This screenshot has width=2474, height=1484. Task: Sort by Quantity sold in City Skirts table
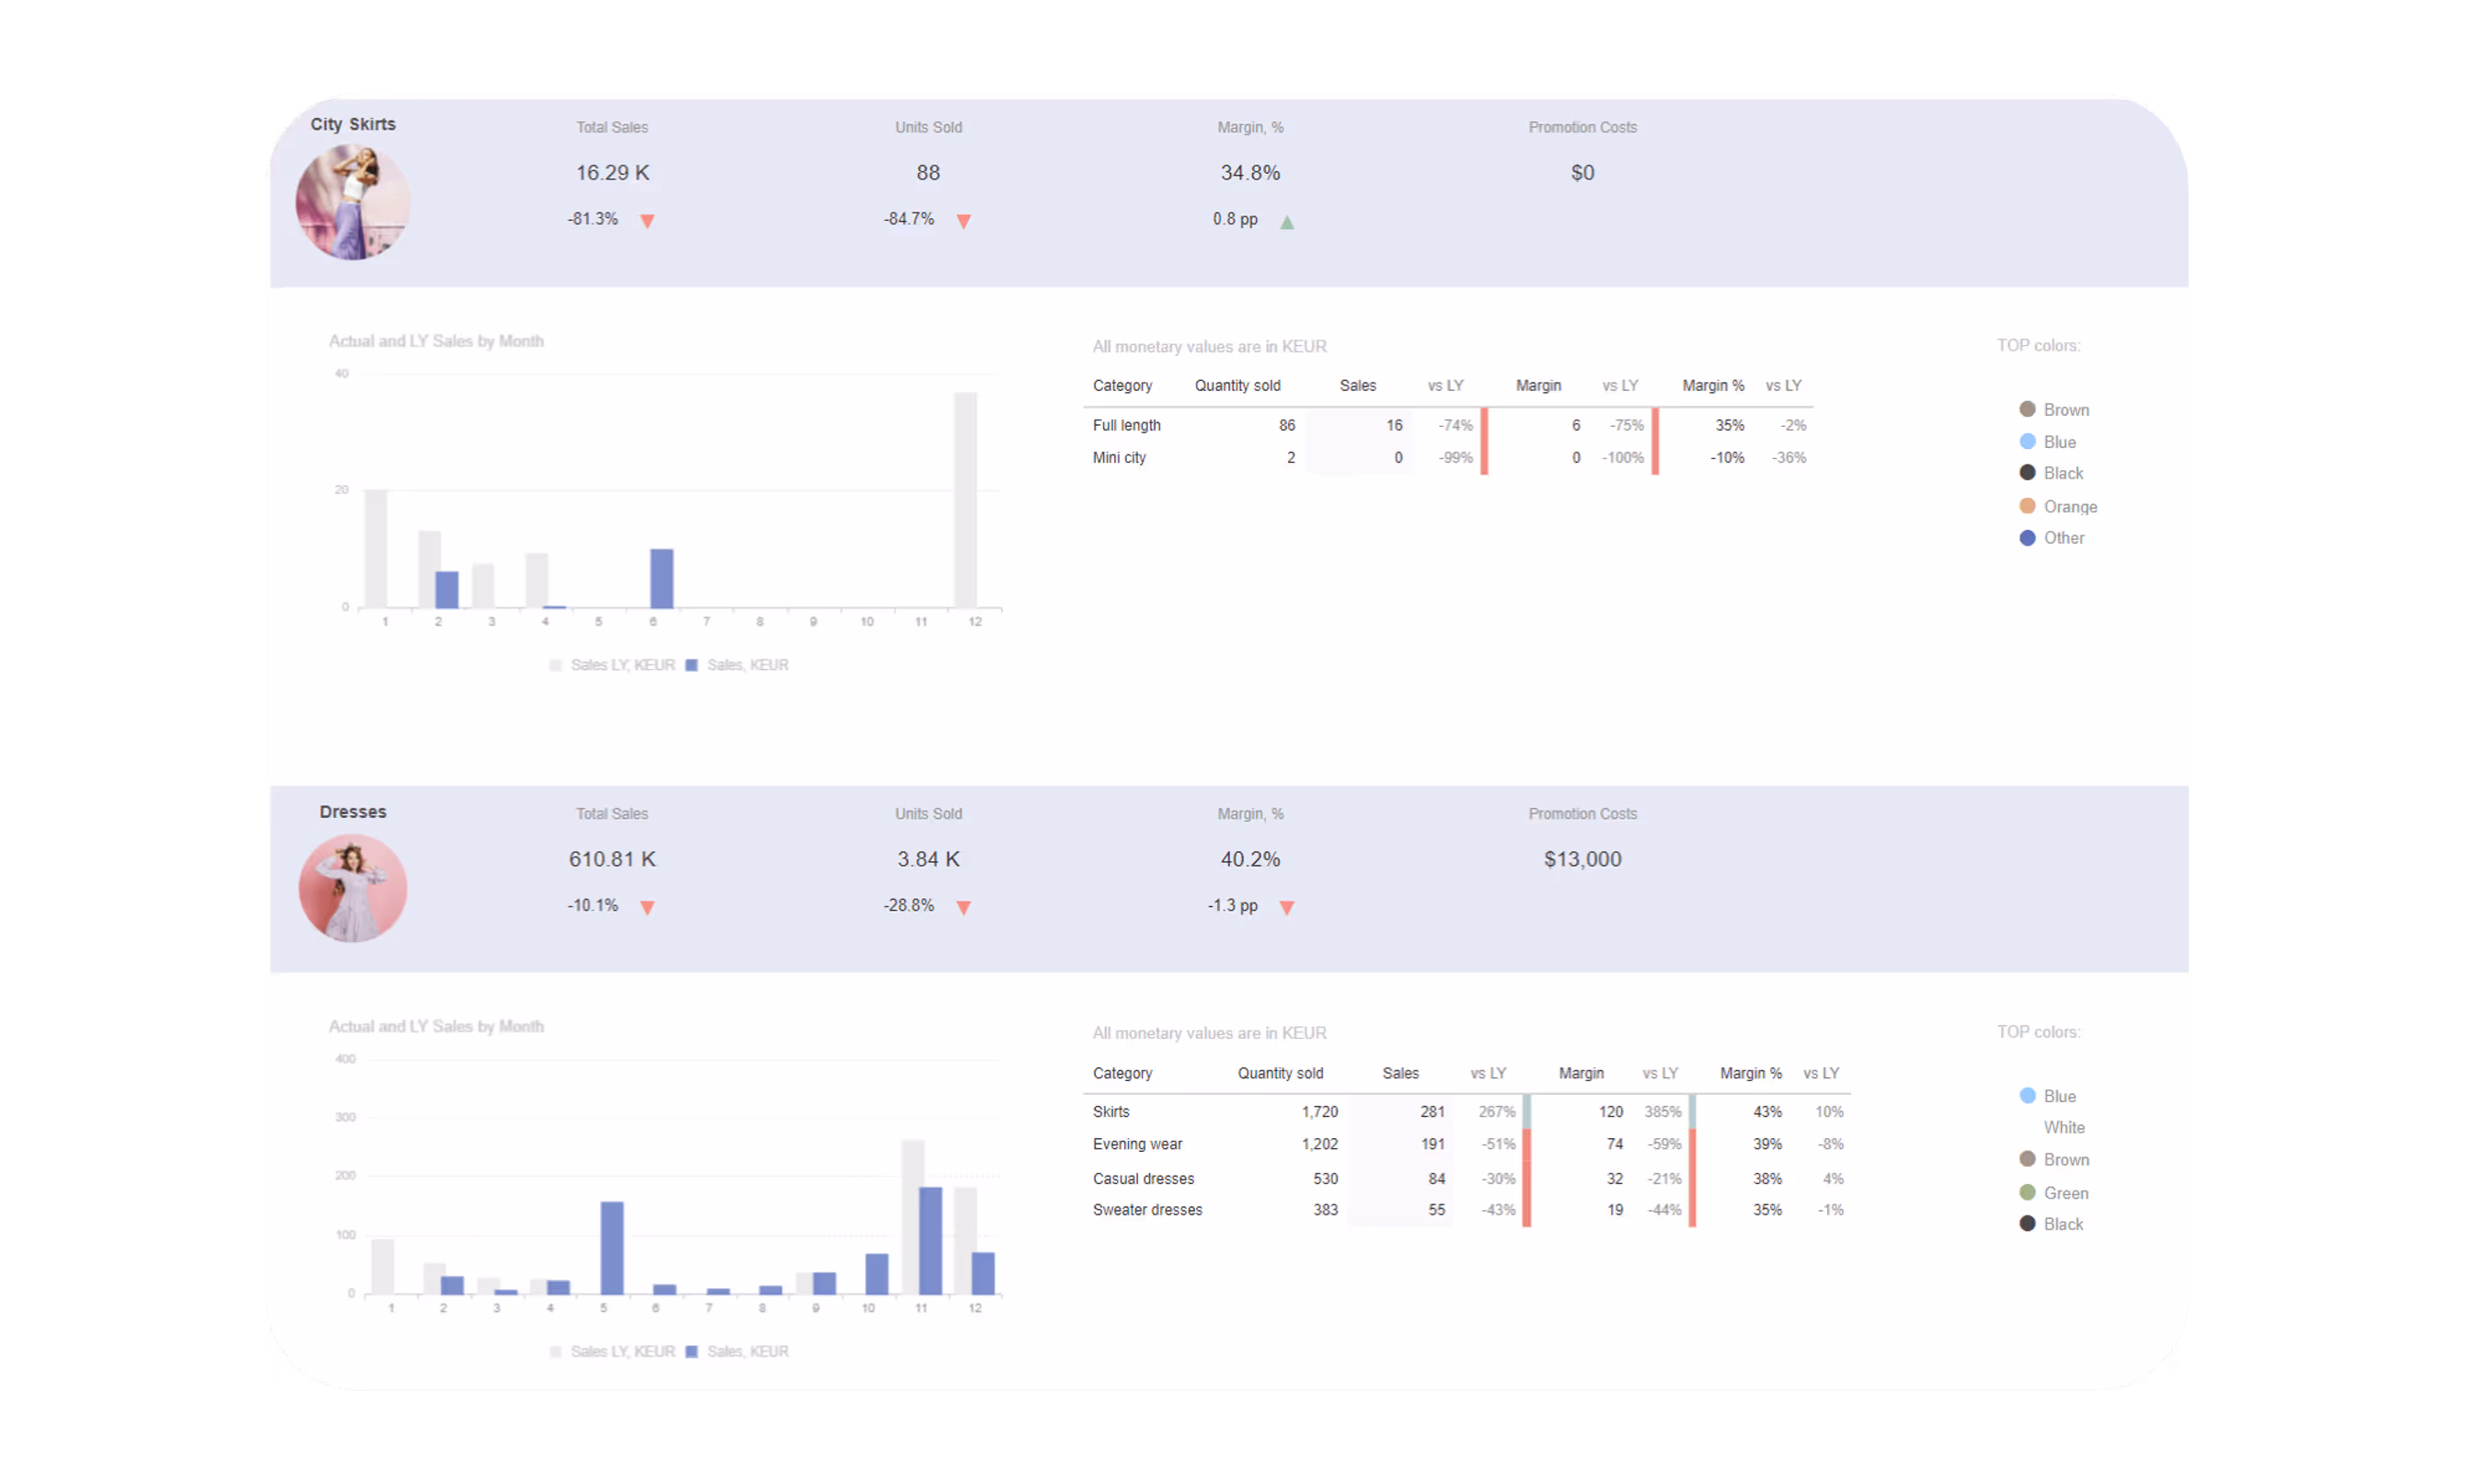click(x=1237, y=386)
